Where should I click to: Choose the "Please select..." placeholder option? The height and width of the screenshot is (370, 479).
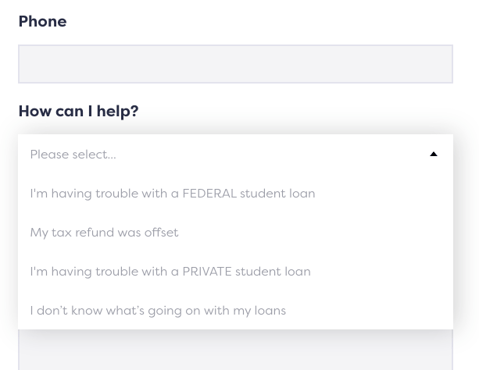click(x=235, y=154)
